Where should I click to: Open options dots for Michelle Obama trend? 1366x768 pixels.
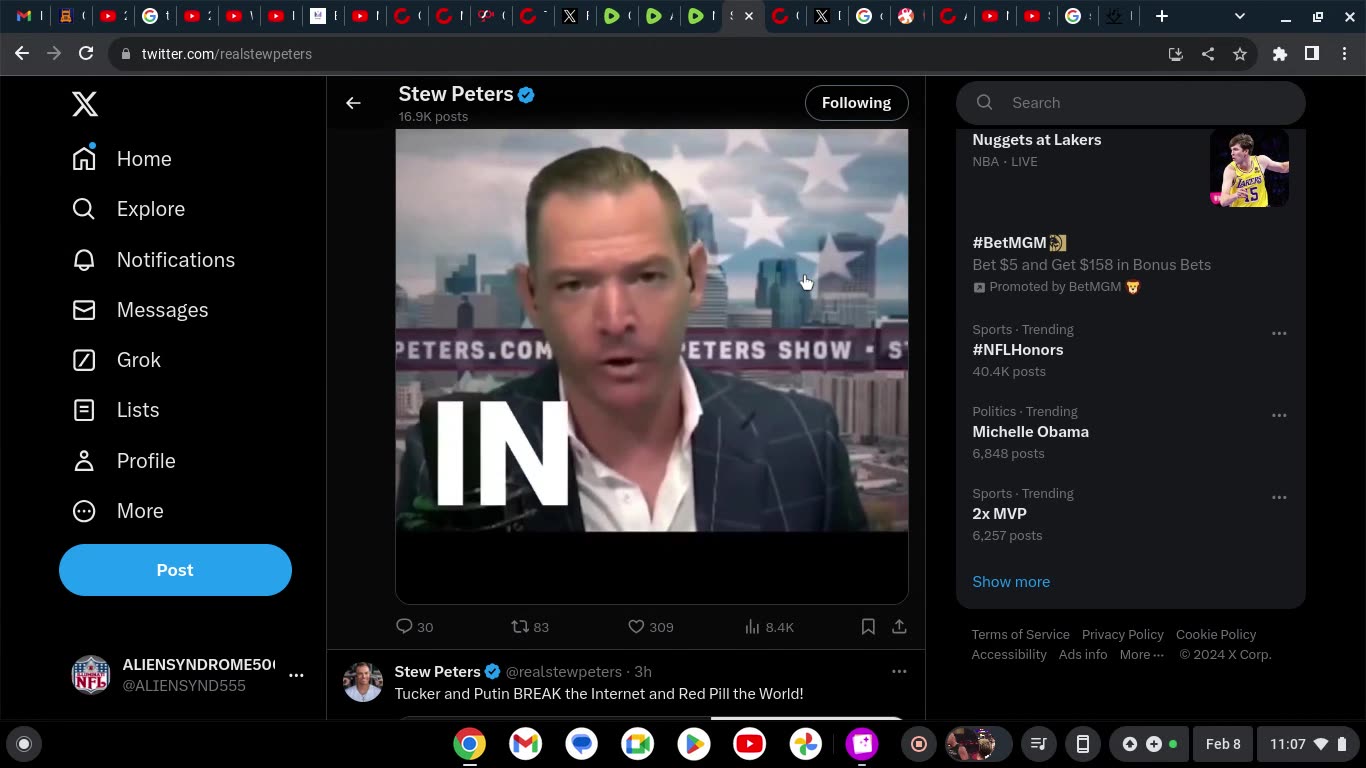pos(1279,416)
